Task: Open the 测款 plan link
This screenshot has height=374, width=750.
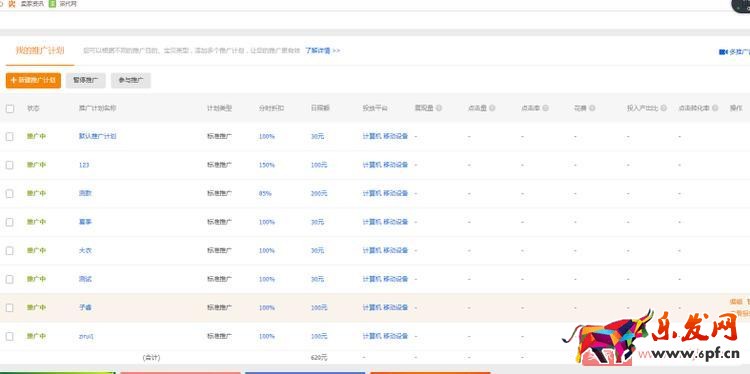Action: point(85,194)
